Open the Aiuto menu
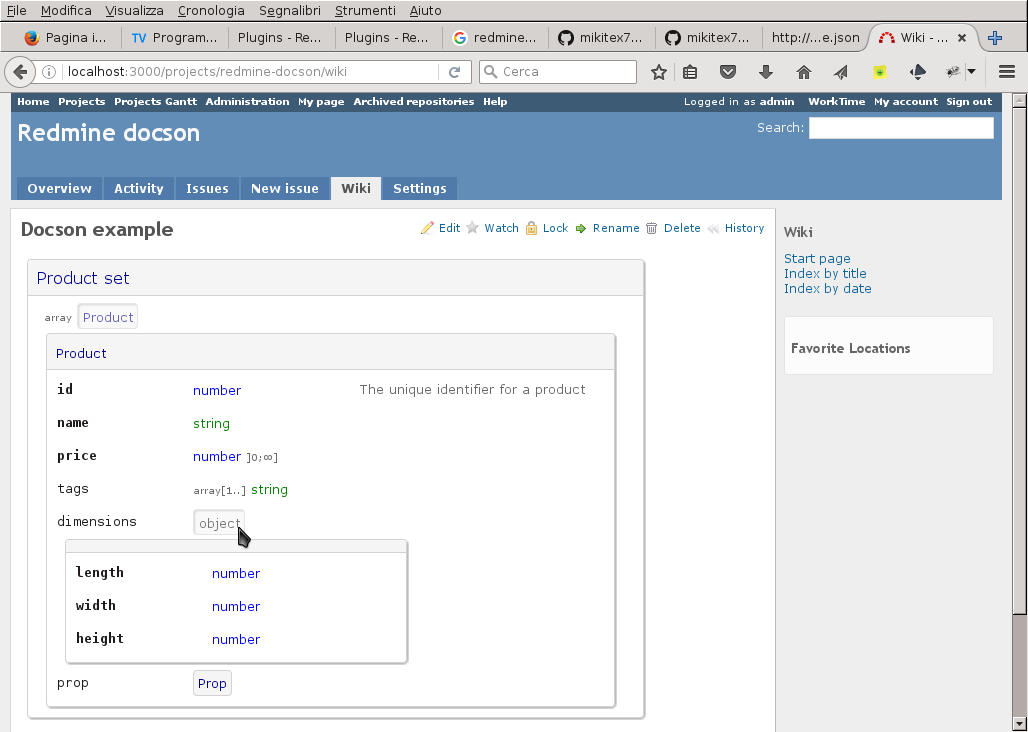This screenshot has height=732, width=1028. click(425, 10)
